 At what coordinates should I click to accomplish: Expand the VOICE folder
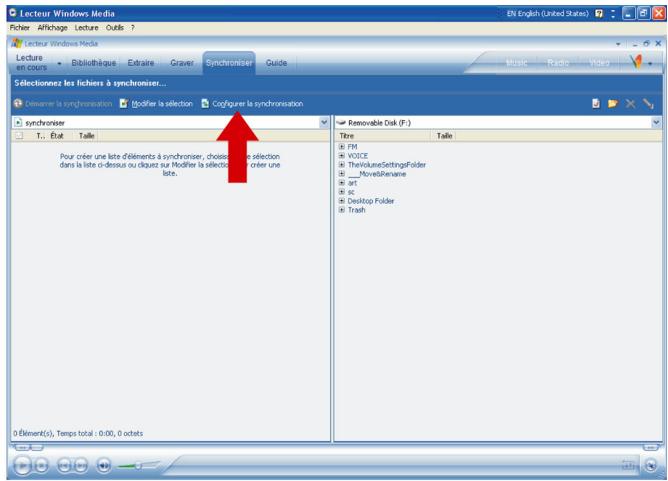tap(342, 156)
